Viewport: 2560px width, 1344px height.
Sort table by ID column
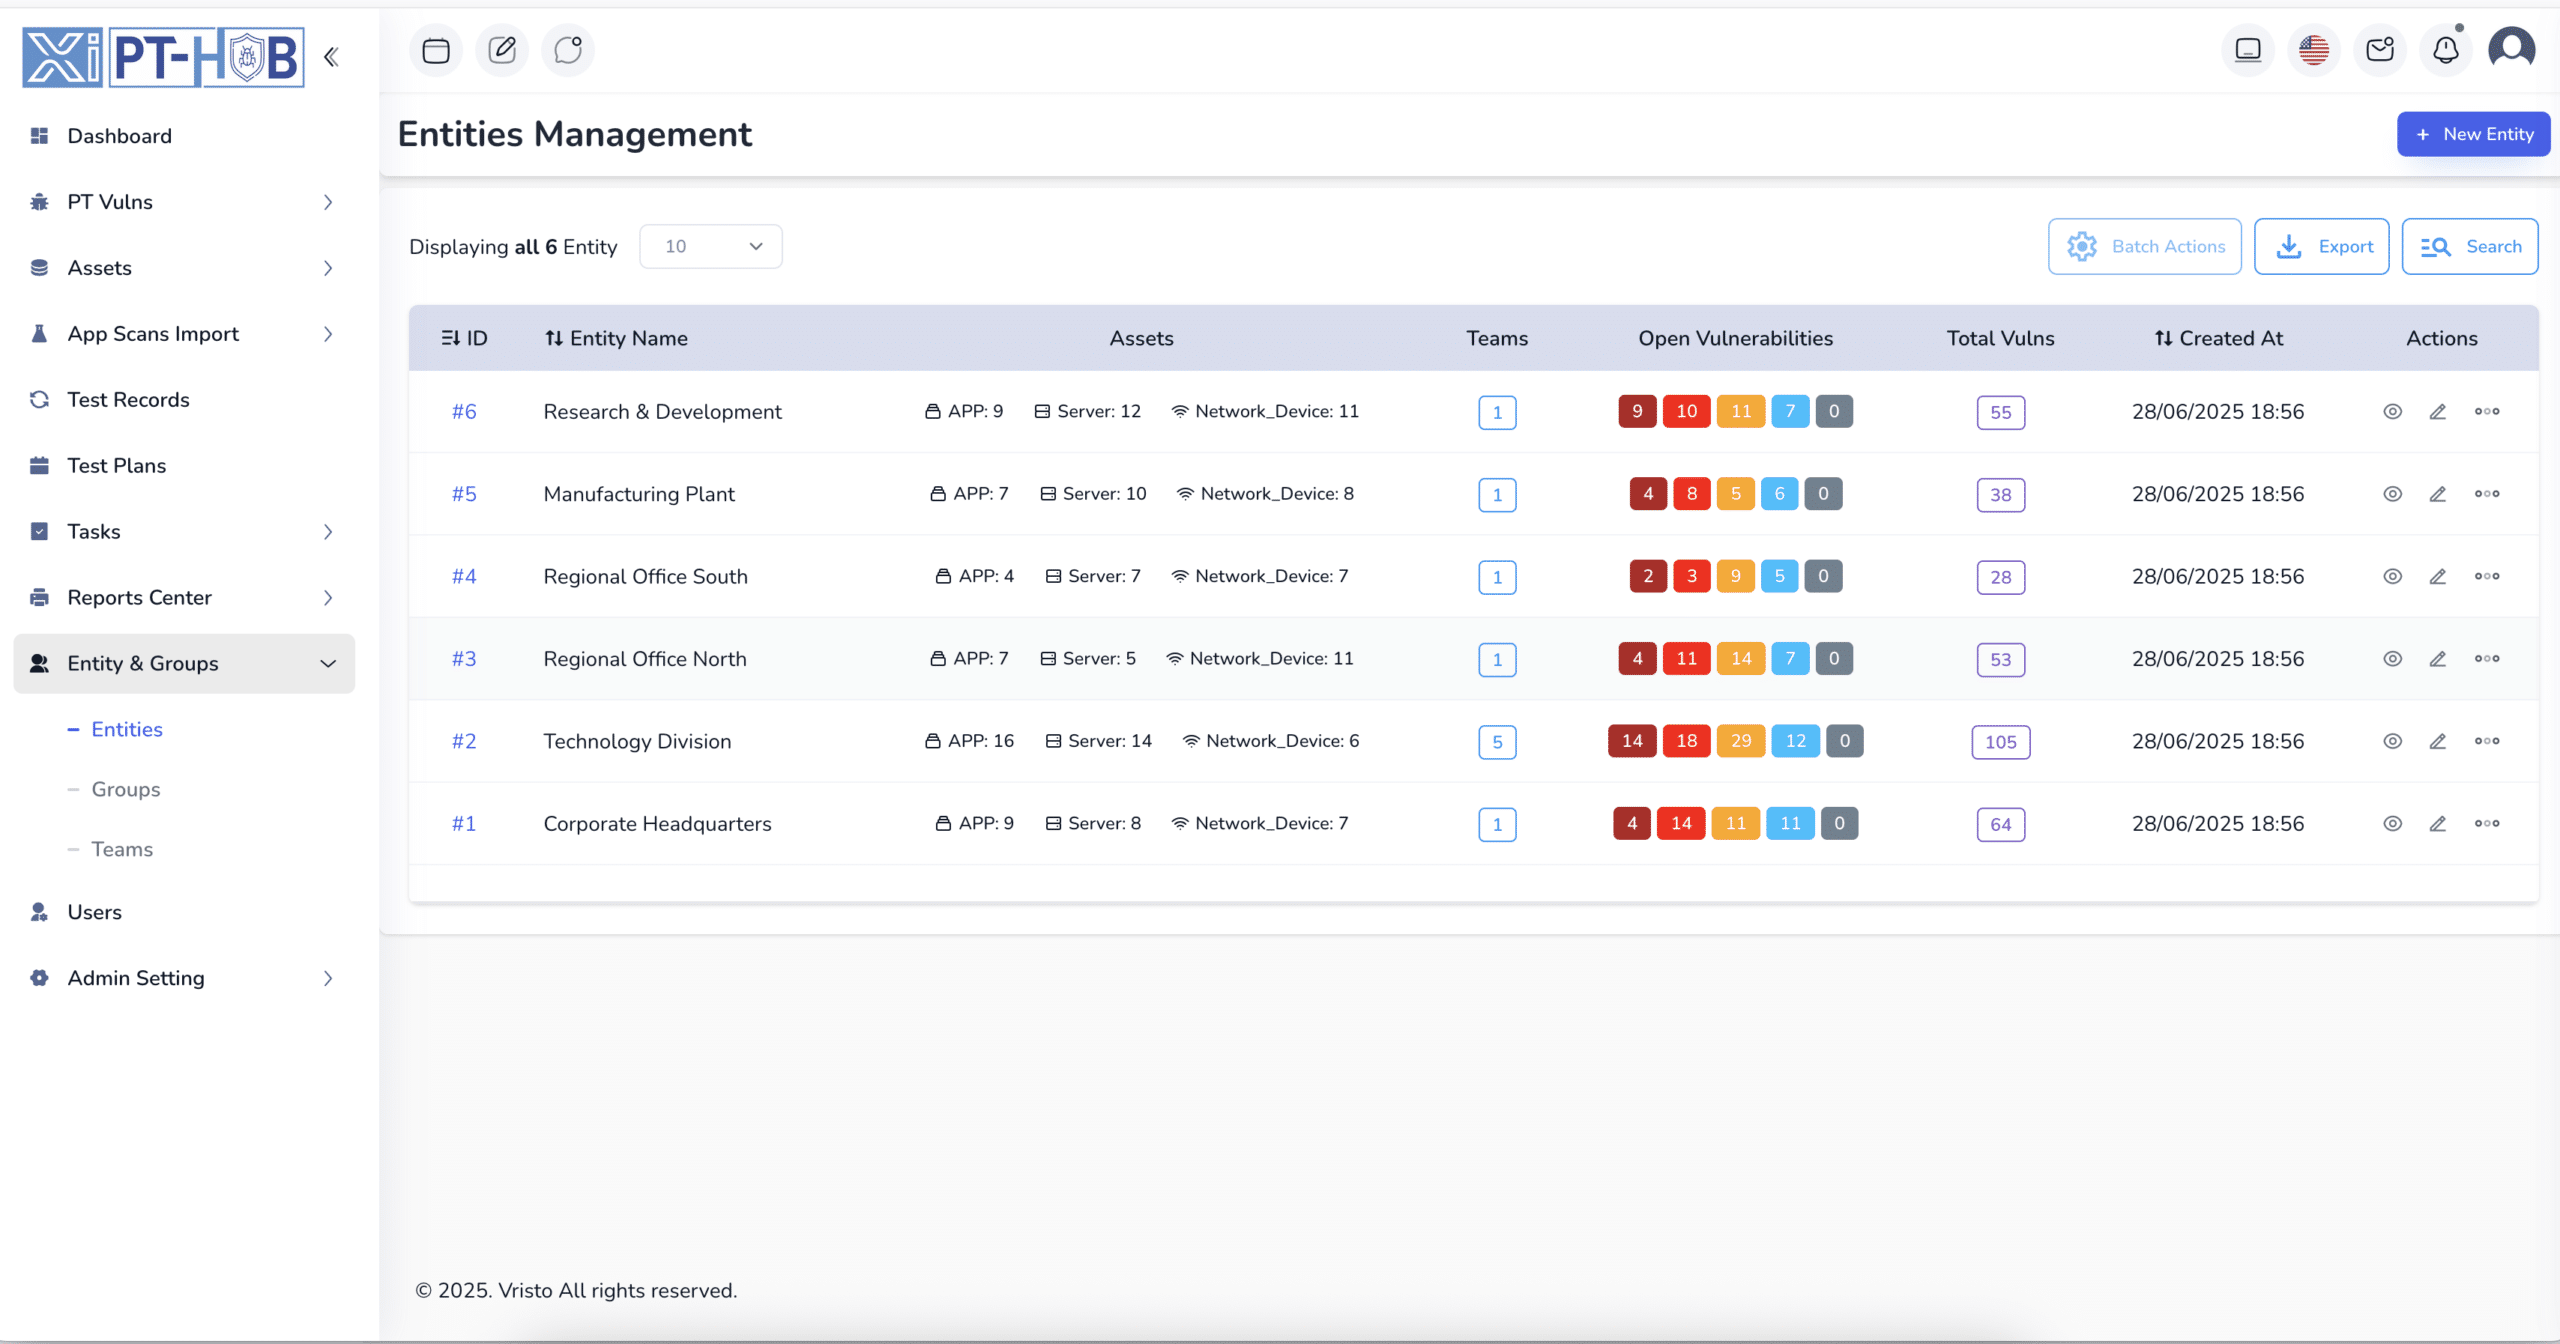coord(464,338)
